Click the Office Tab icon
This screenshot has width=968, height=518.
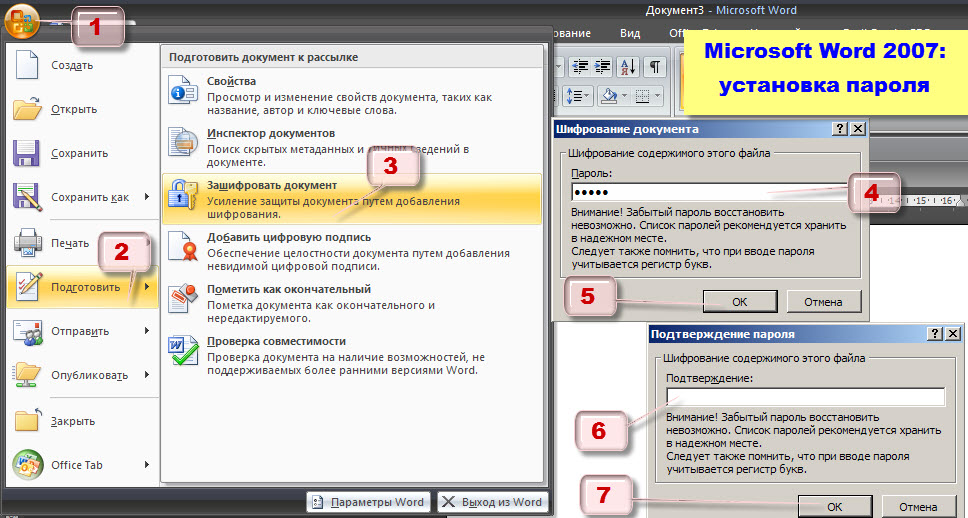28,464
